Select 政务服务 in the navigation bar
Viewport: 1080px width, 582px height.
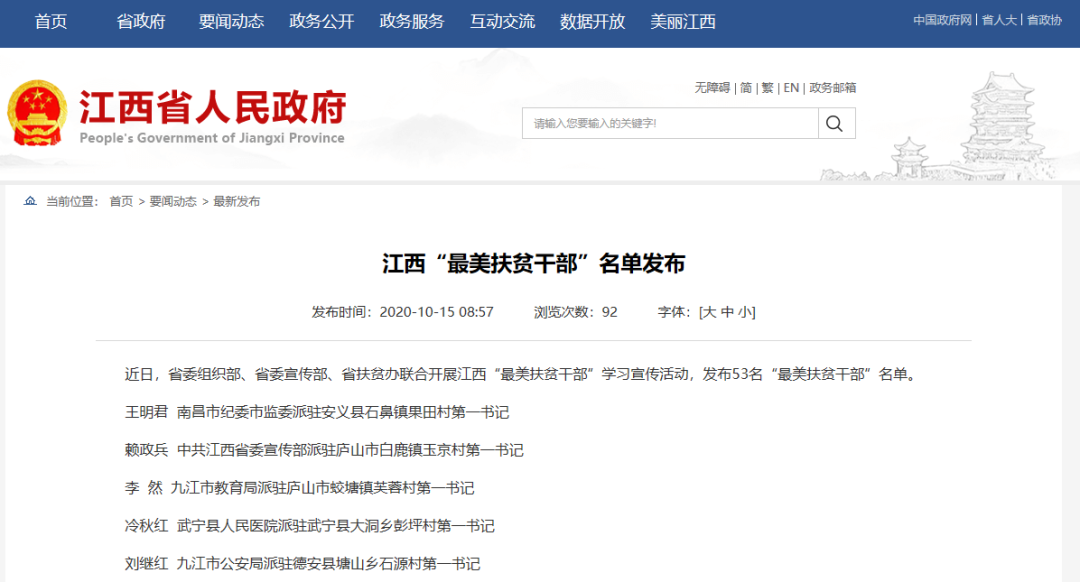click(412, 22)
